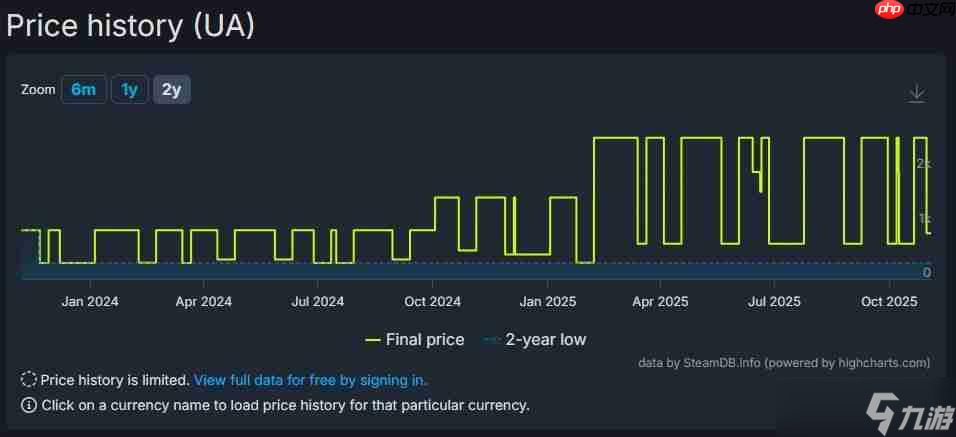Click the chart download icon
This screenshot has width=956, height=437.
[916, 93]
